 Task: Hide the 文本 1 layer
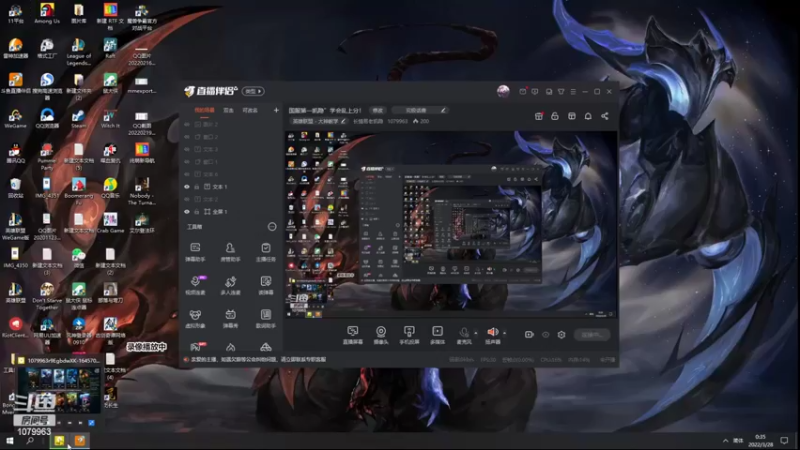coord(187,187)
